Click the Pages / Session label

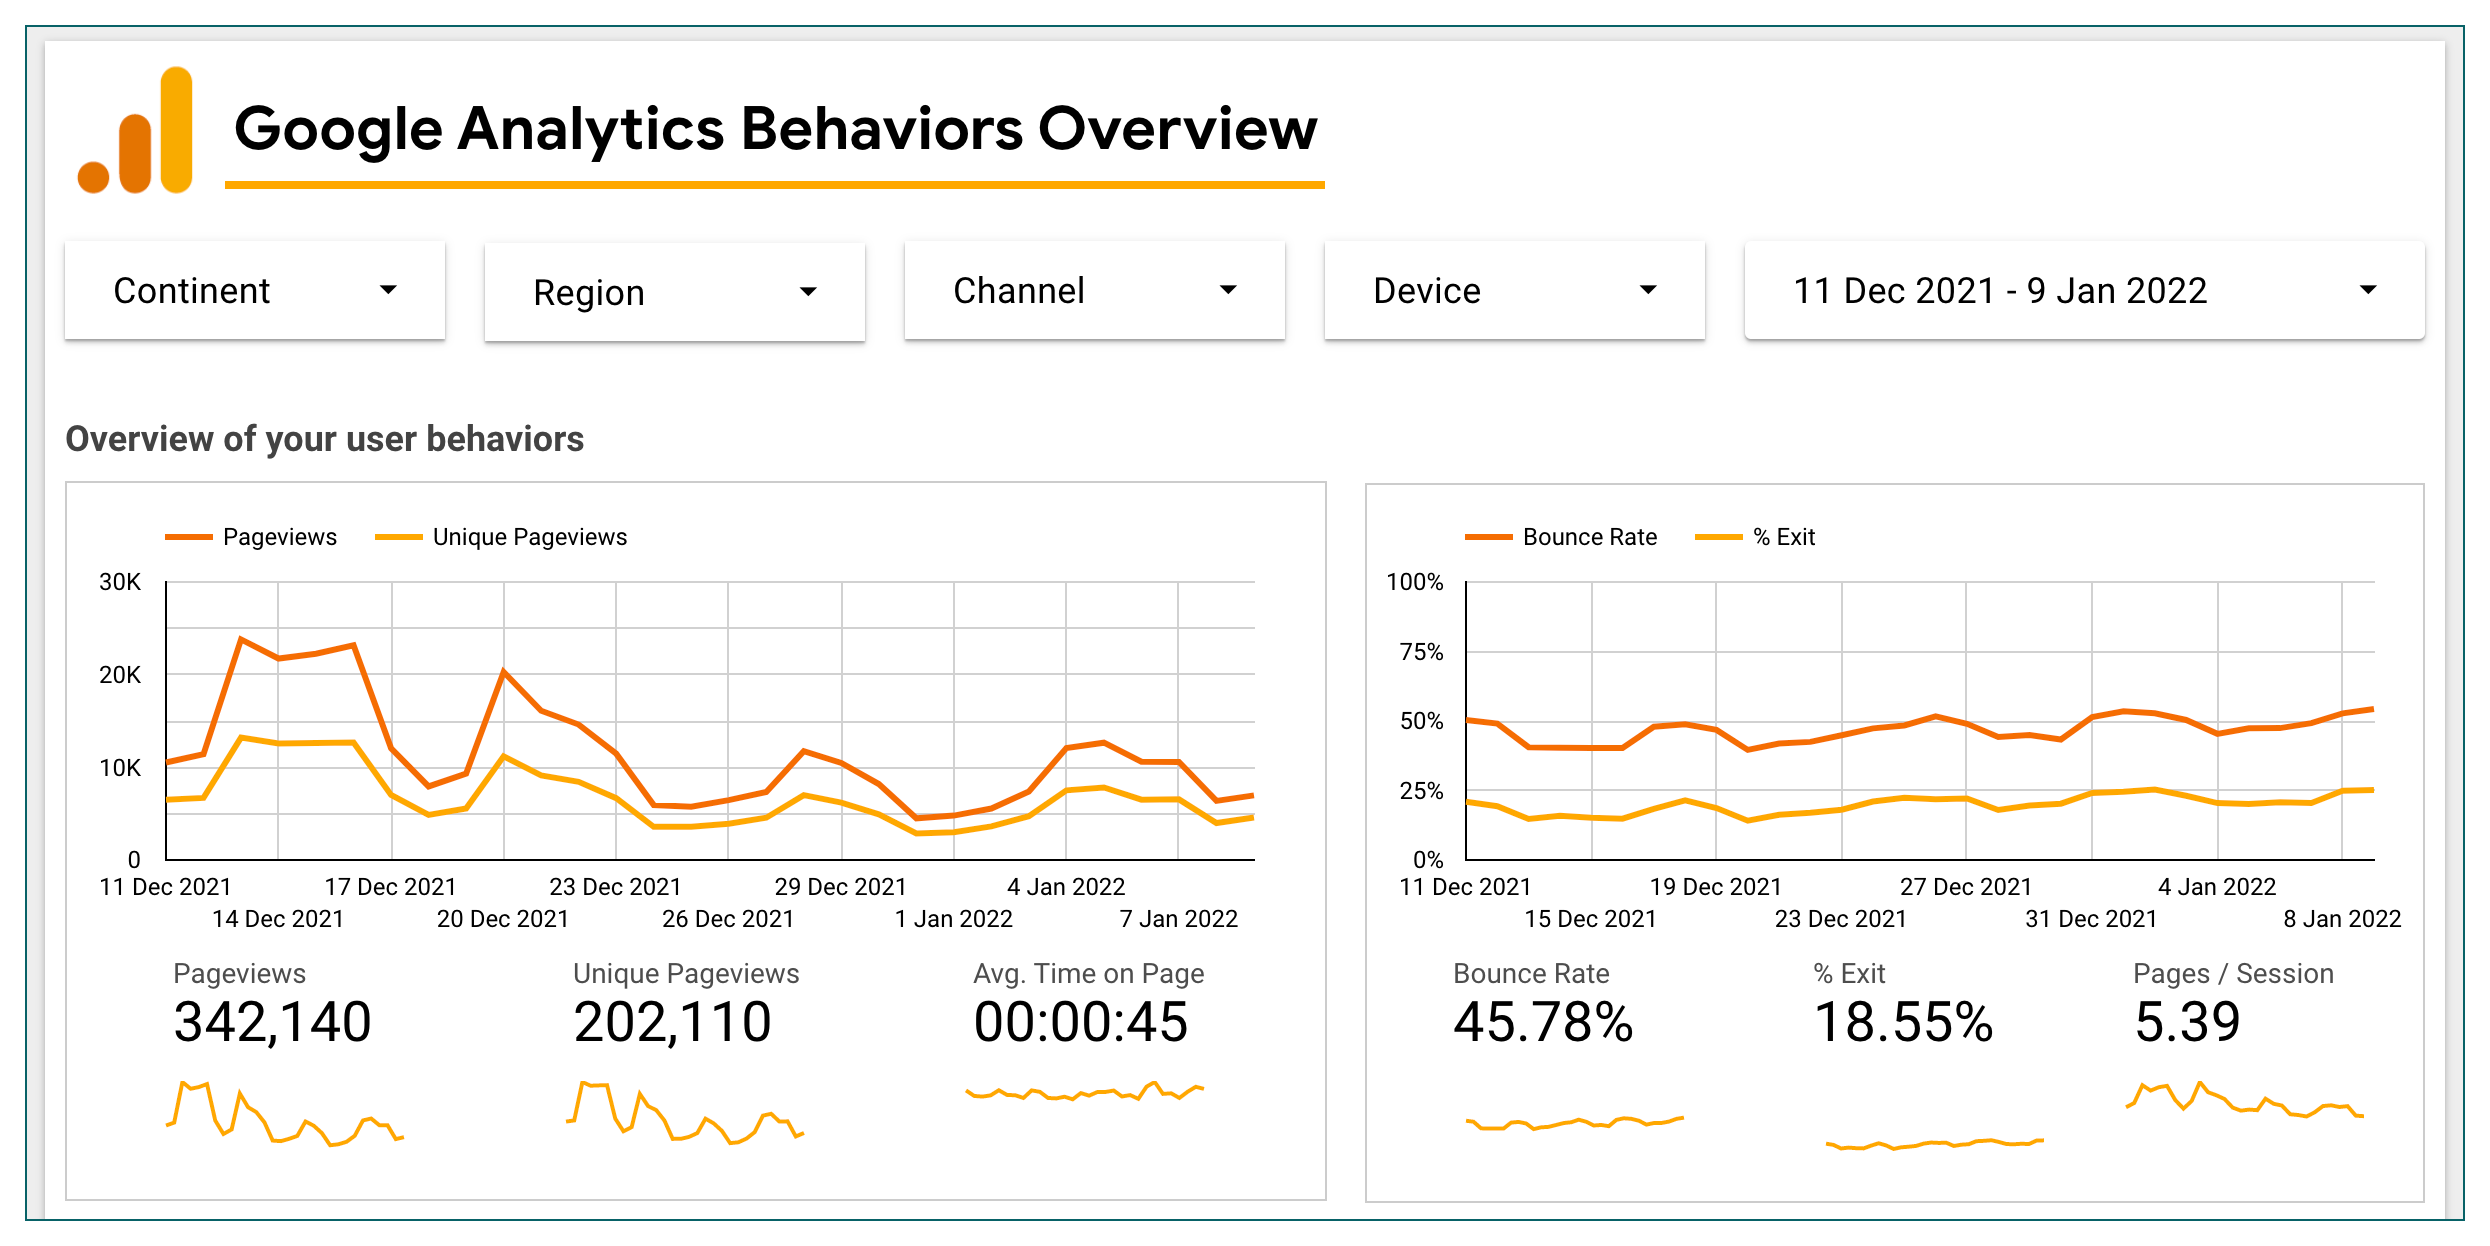click(2233, 973)
